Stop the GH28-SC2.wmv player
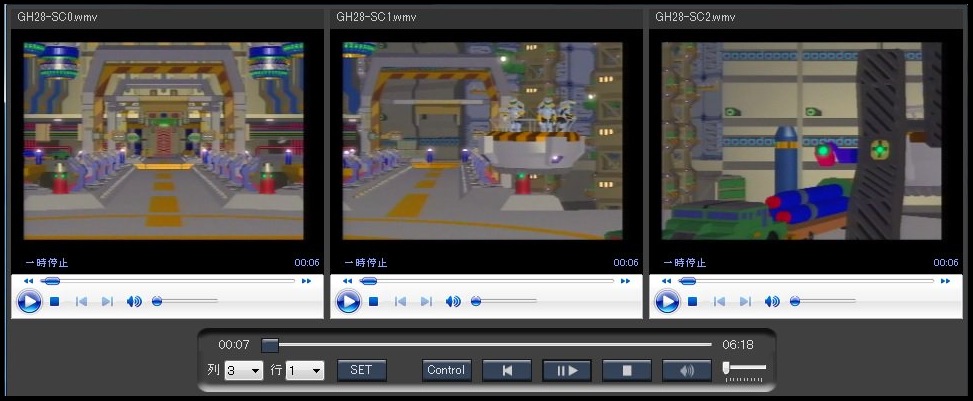This screenshot has width=973, height=401. coord(693,302)
